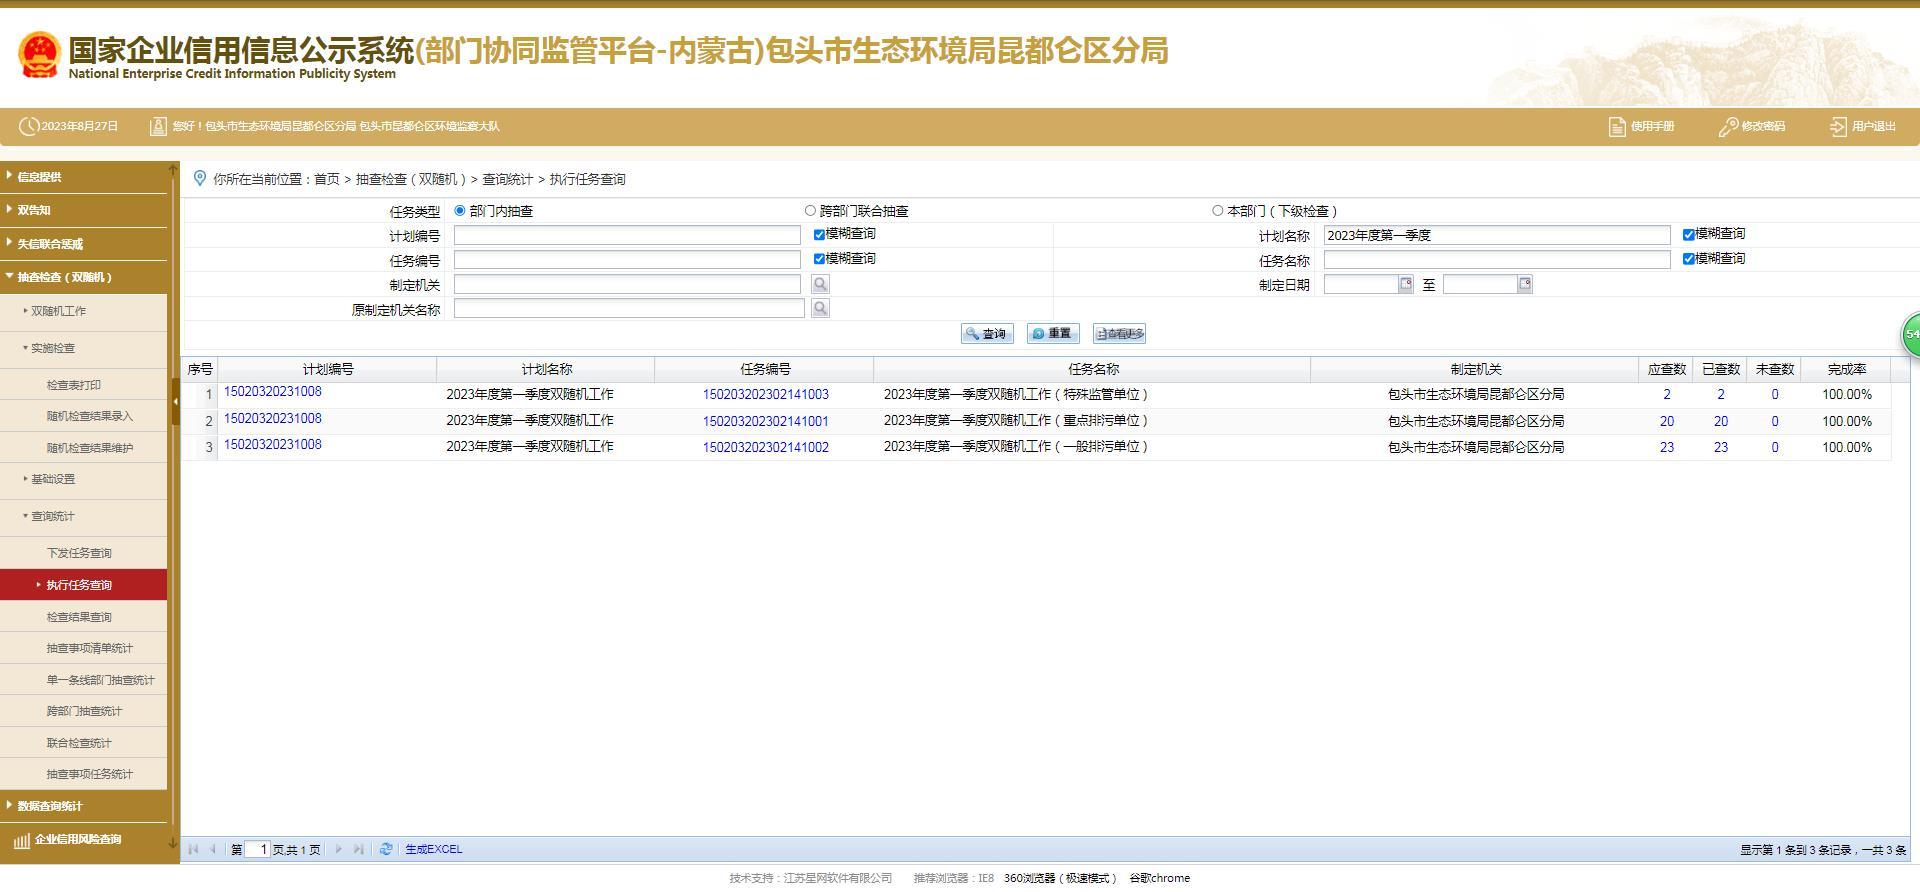This screenshot has height=892, width=1920.
Task: Click bar chart icon for 企业信用风险查询
Action: pyautogui.click(x=21, y=841)
